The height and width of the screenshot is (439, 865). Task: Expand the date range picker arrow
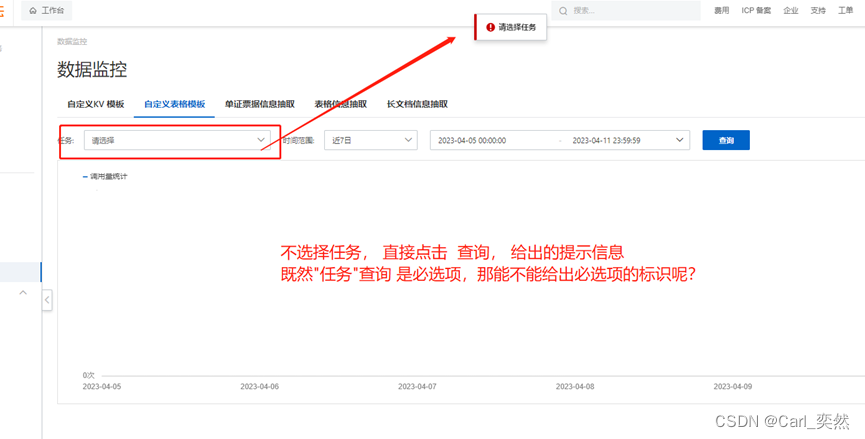pos(680,140)
